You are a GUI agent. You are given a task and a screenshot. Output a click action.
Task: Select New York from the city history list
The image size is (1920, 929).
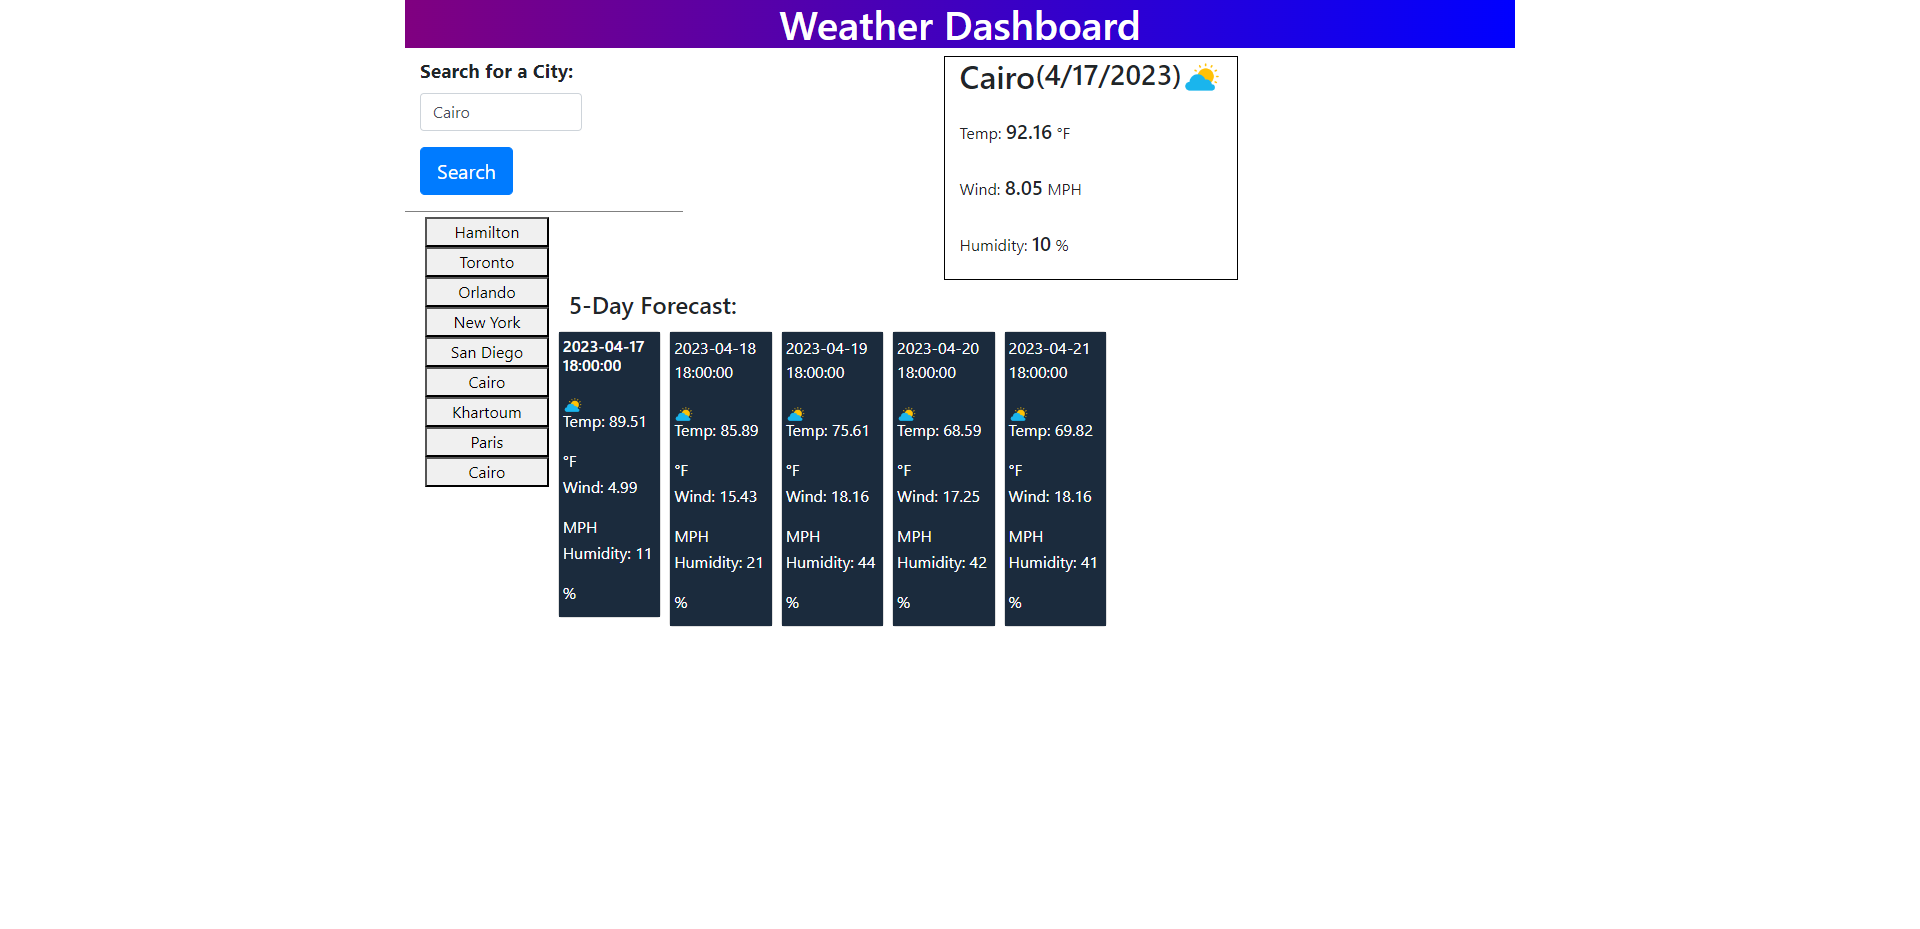pos(487,322)
